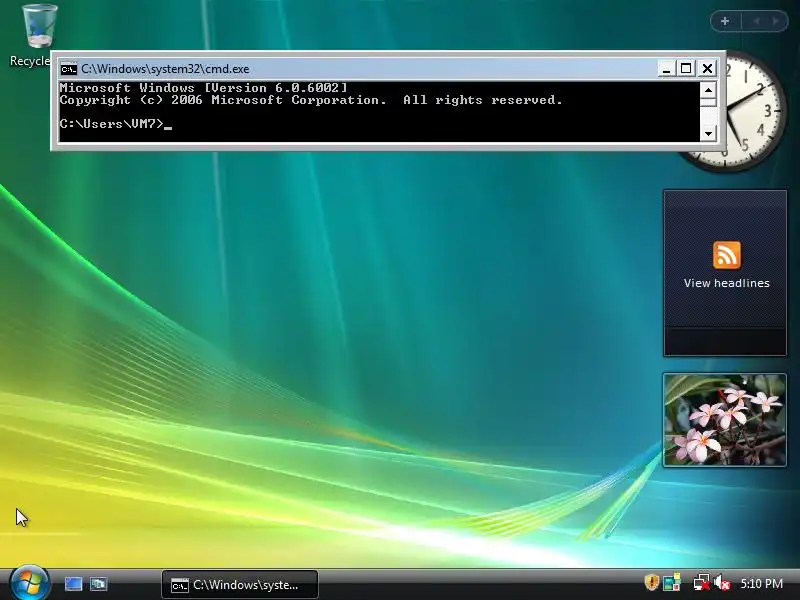Viewport: 800px width, 600px height.
Task: Open the Start menu orb
Action: point(29,583)
